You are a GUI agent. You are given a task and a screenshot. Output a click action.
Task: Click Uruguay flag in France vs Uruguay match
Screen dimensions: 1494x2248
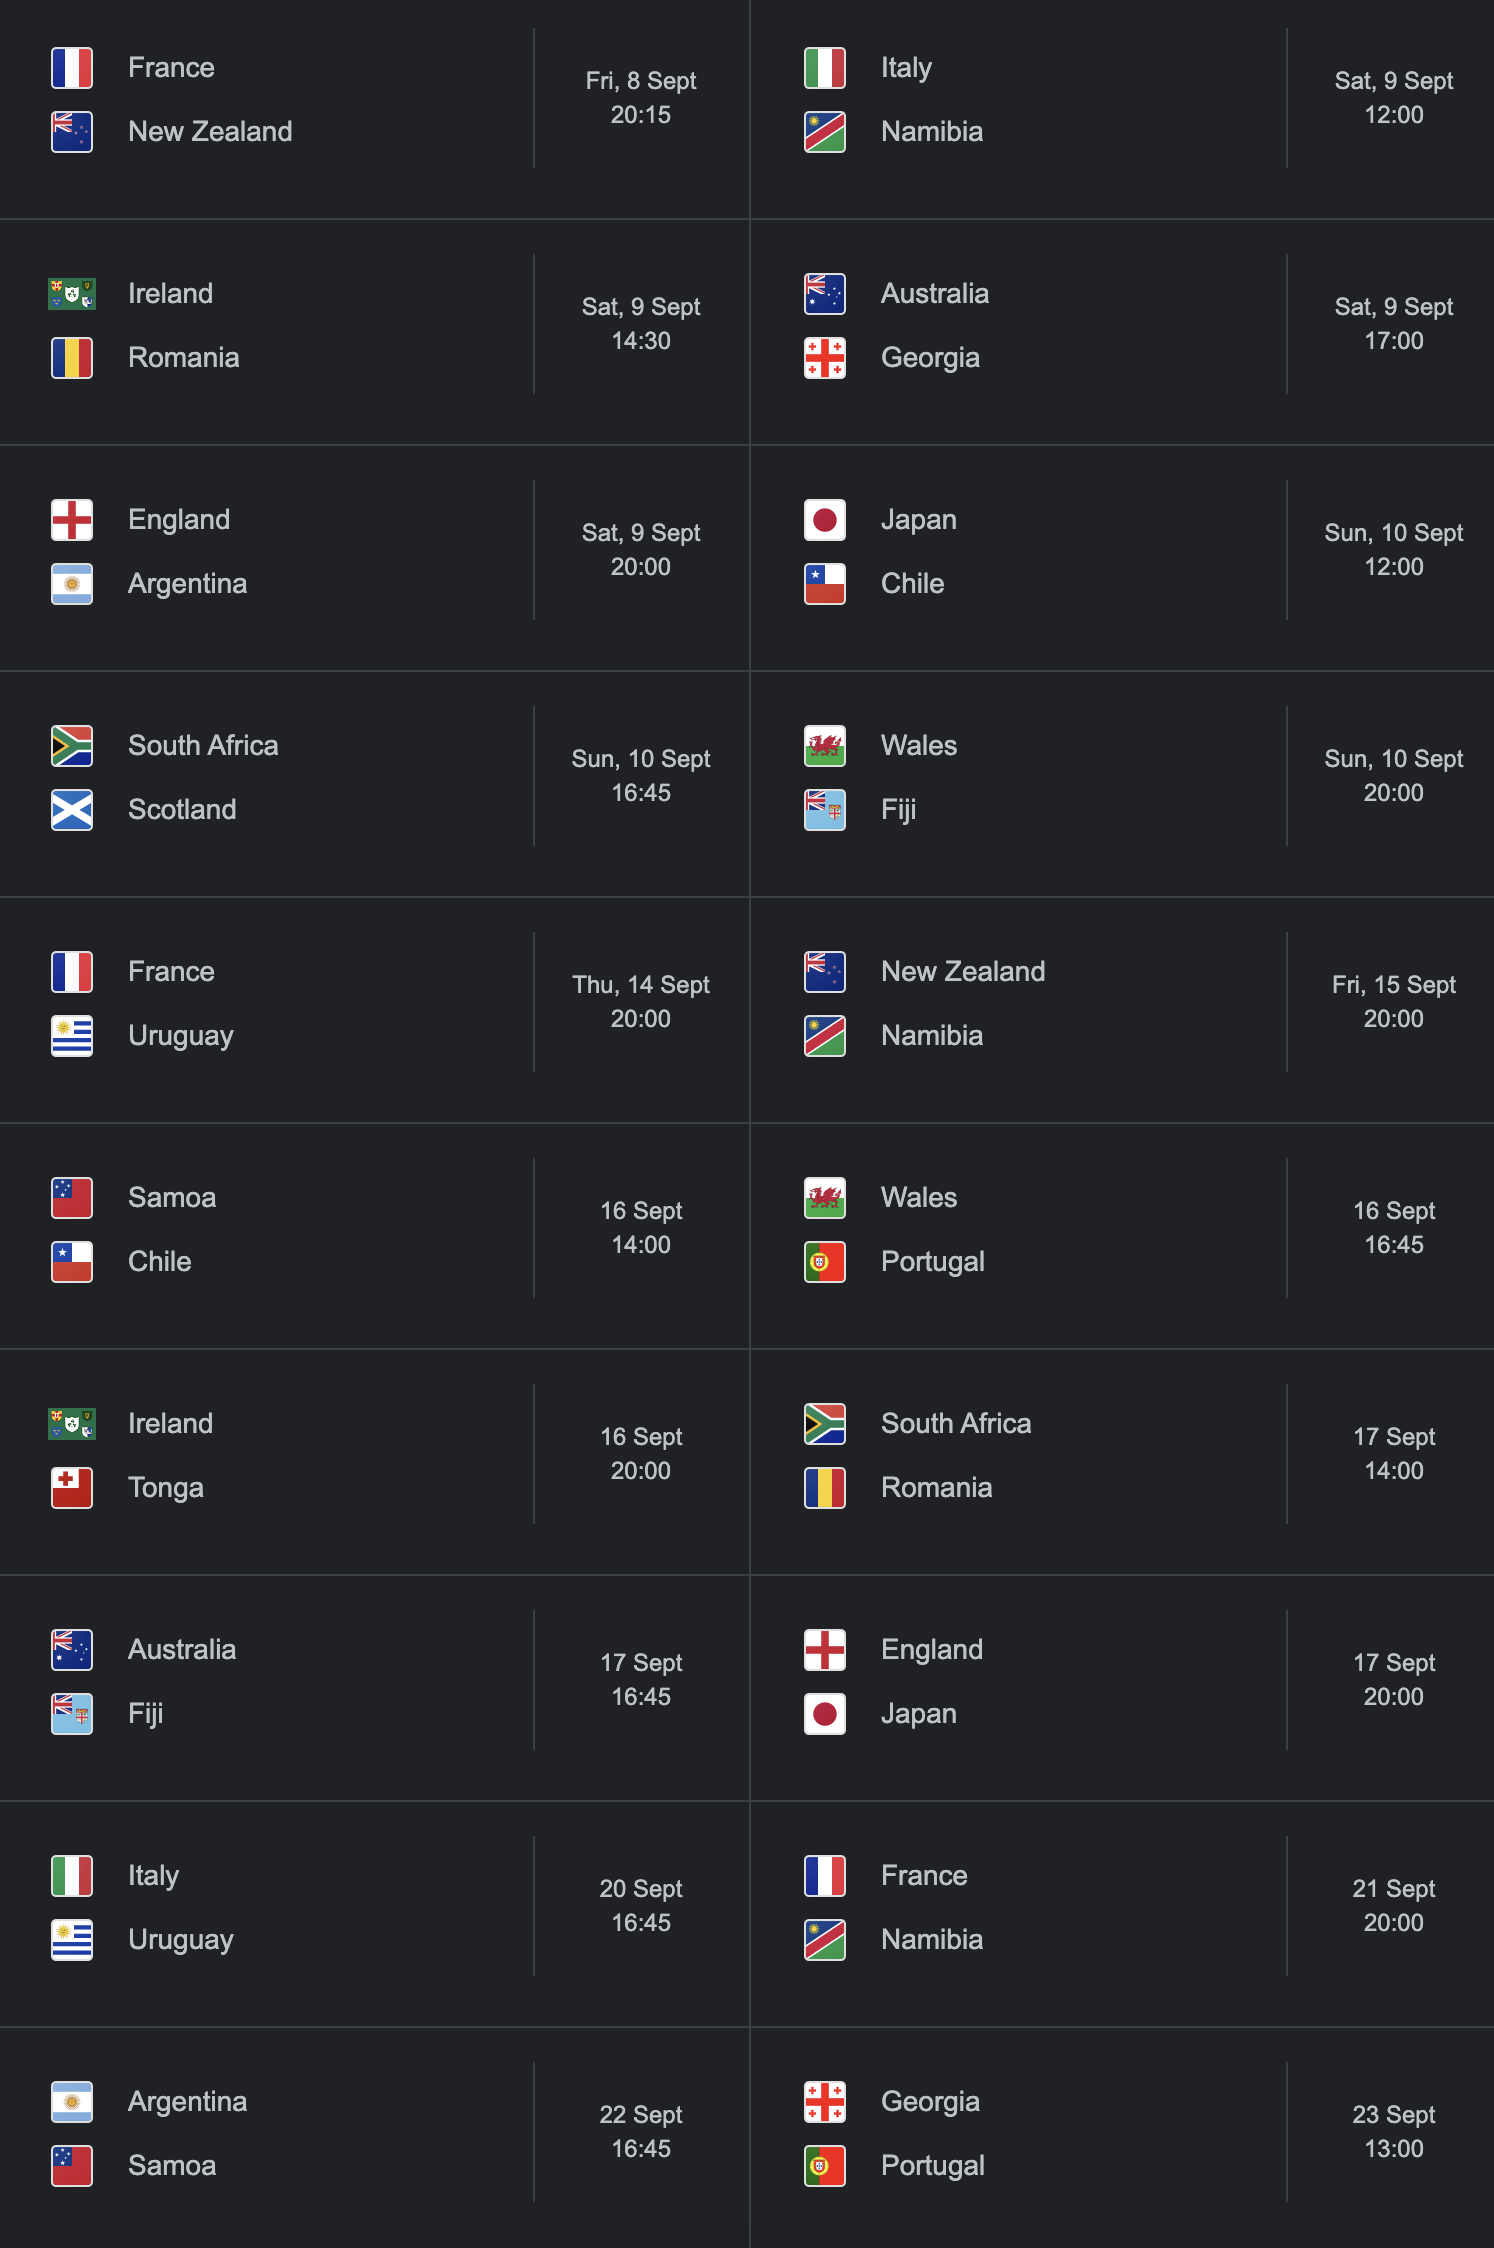click(72, 1036)
